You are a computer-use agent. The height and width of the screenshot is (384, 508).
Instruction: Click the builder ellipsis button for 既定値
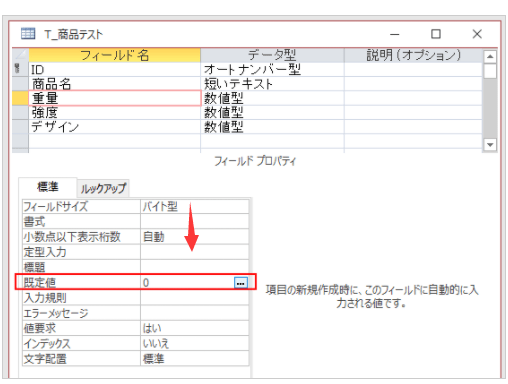coord(241,283)
